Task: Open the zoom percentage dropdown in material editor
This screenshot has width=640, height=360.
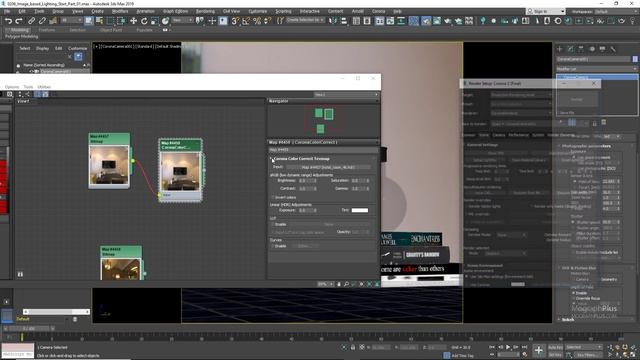Action: (x=325, y=284)
